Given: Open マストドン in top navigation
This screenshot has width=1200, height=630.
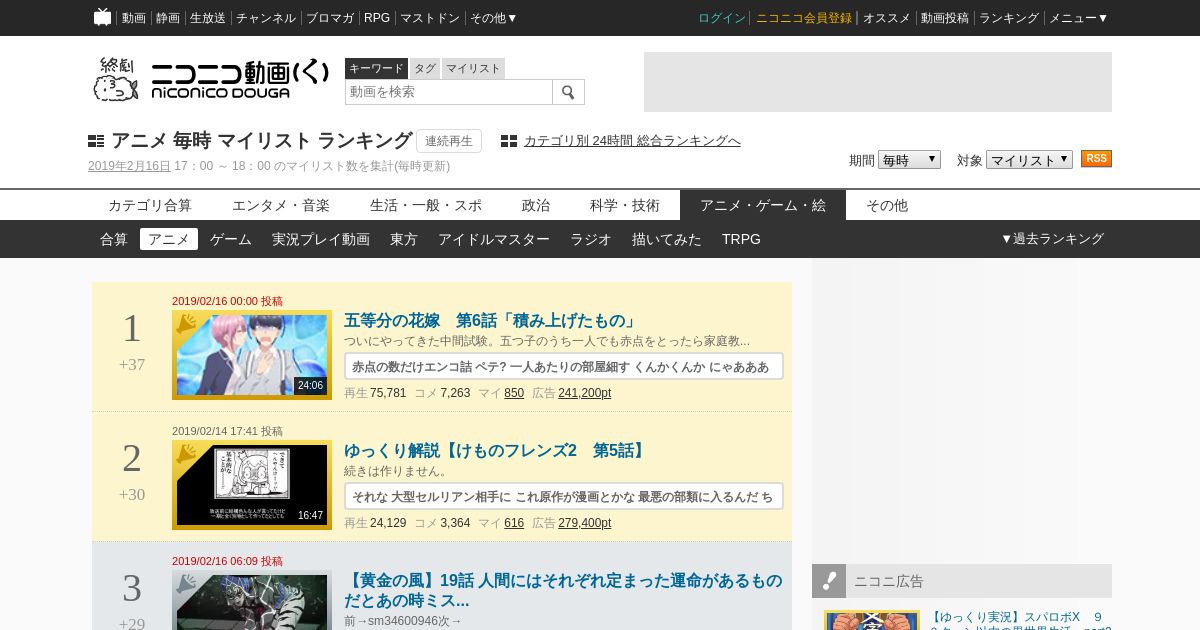Looking at the screenshot, I should click(x=430, y=18).
